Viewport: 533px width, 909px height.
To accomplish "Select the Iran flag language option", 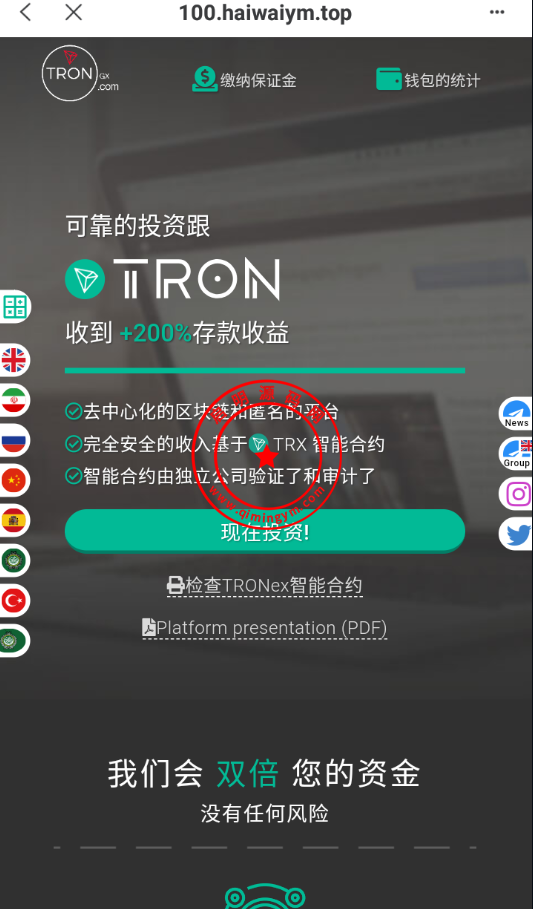I will [14, 400].
